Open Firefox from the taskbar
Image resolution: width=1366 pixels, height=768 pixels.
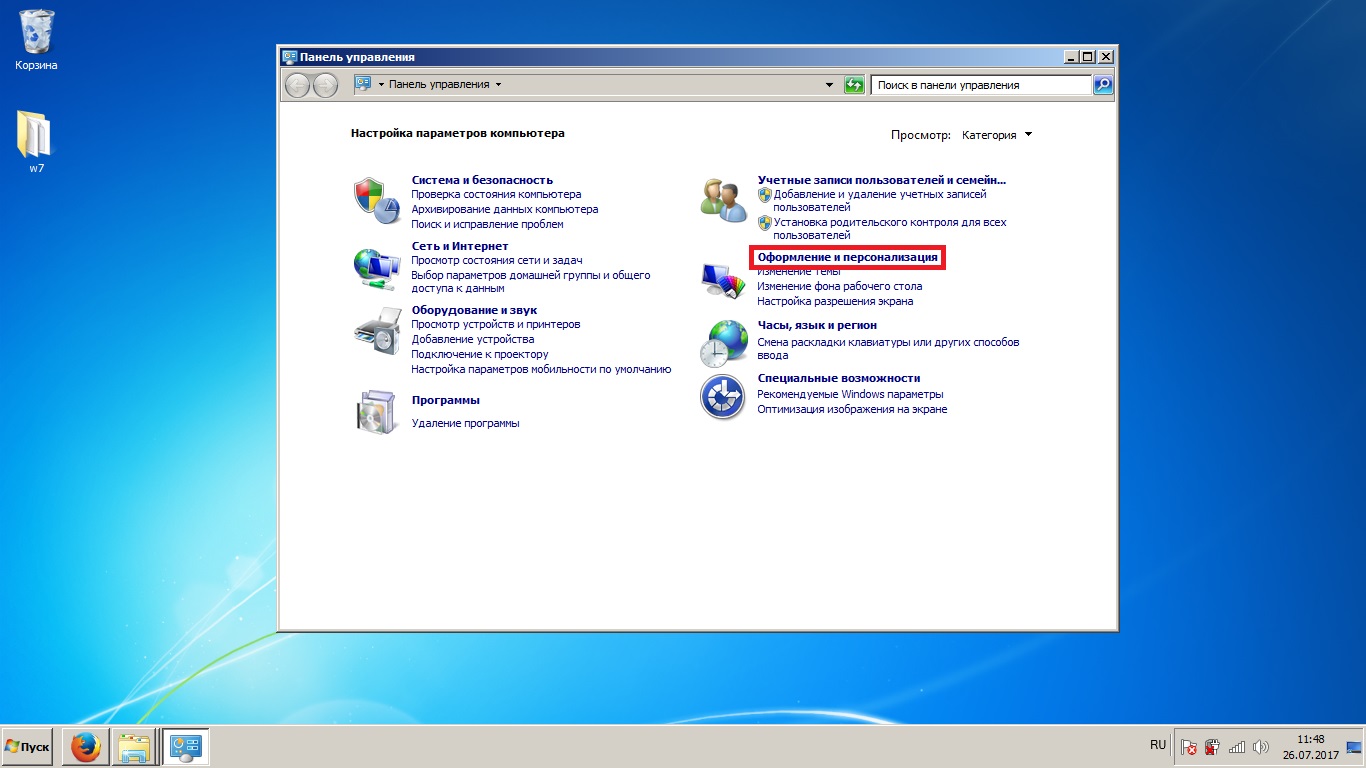click(85, 747)
